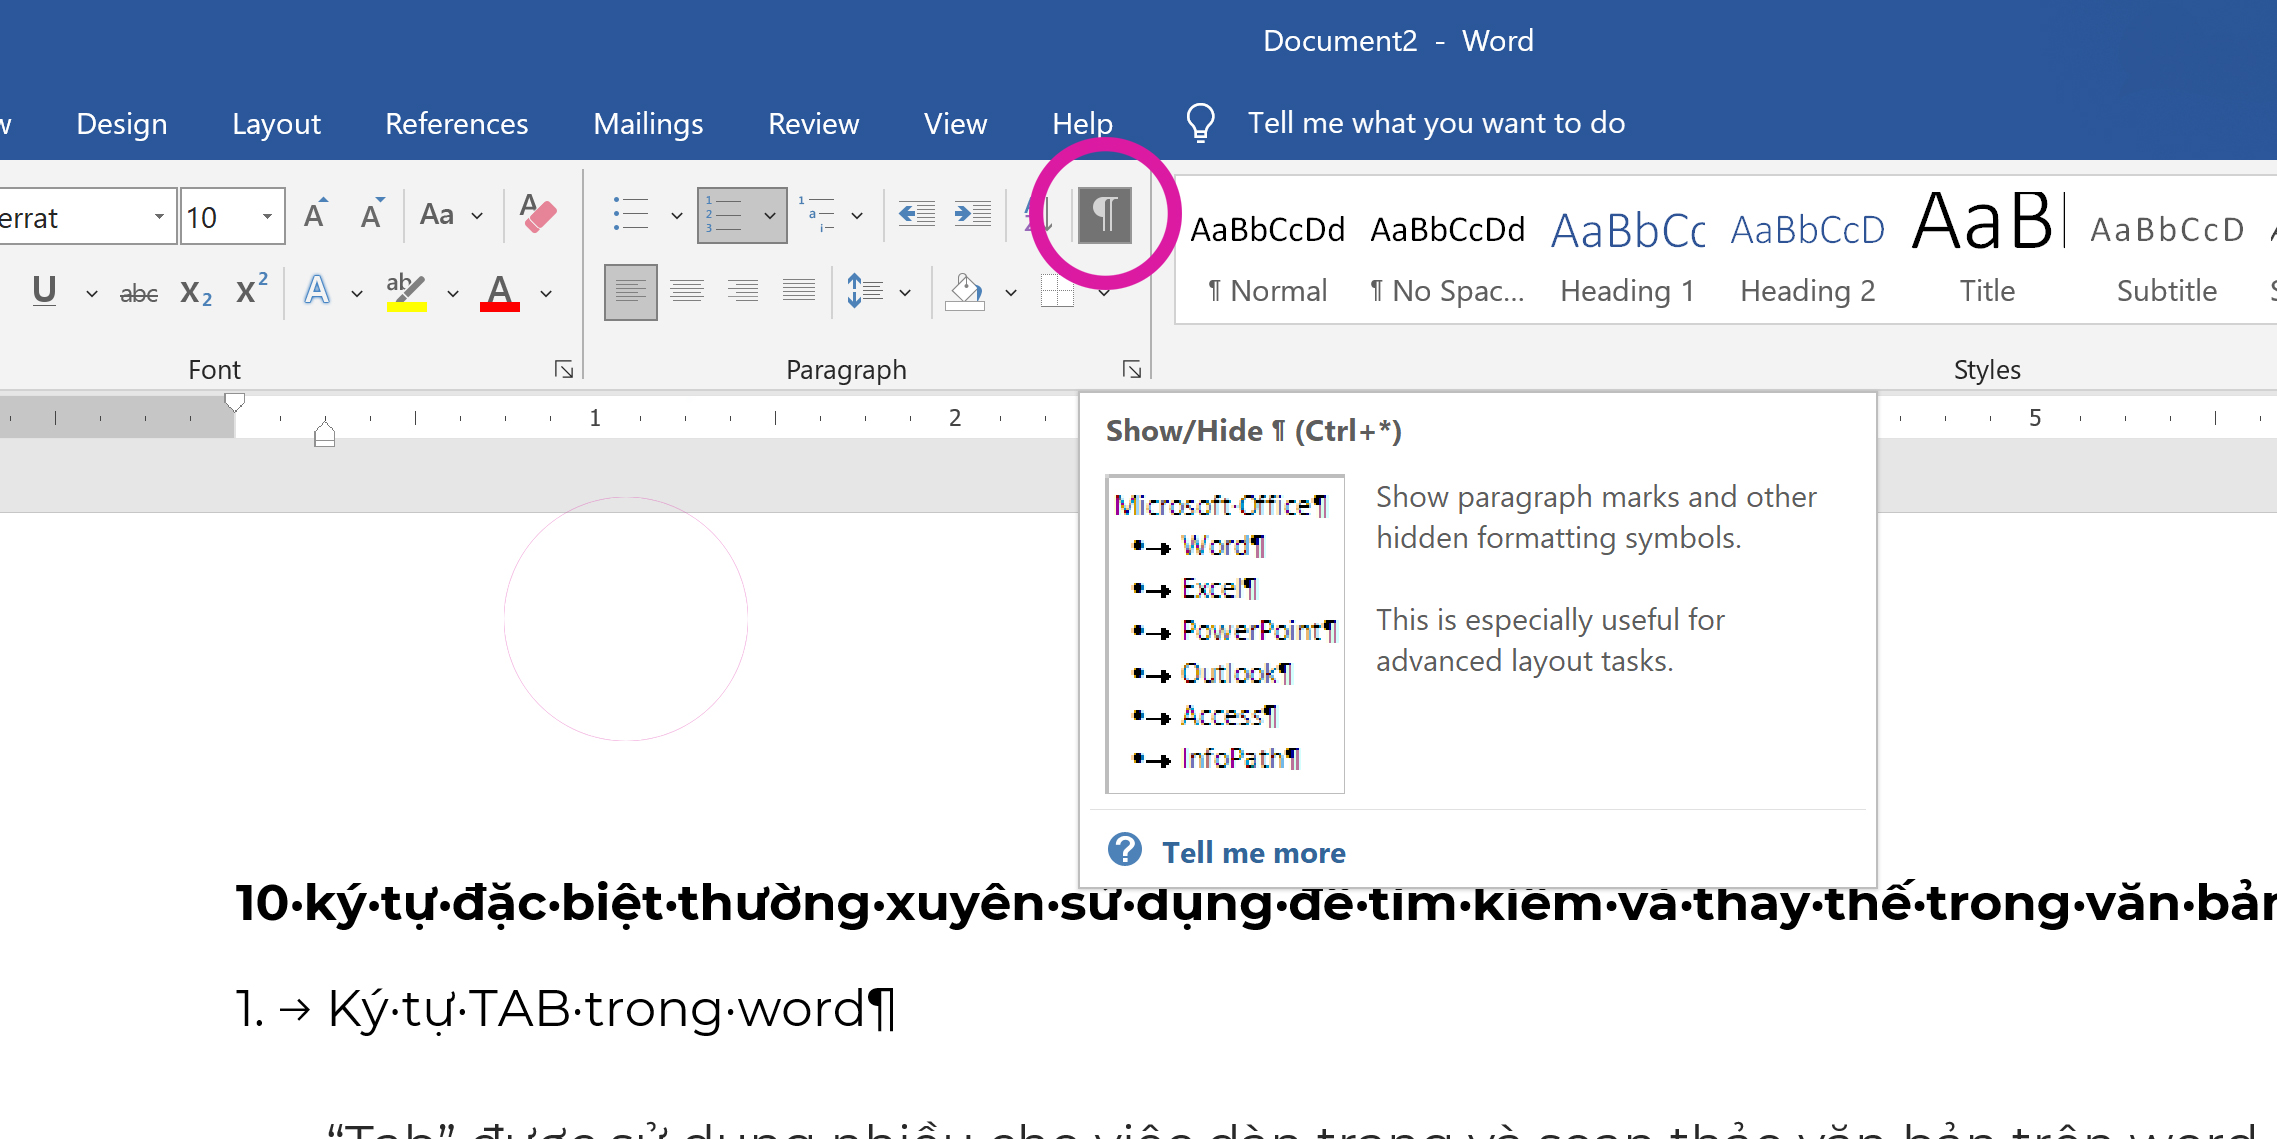Open font name dropdown arrow
Image resolution: width=2277 pixels, height=1139 pixels.
tap(160, 217)
